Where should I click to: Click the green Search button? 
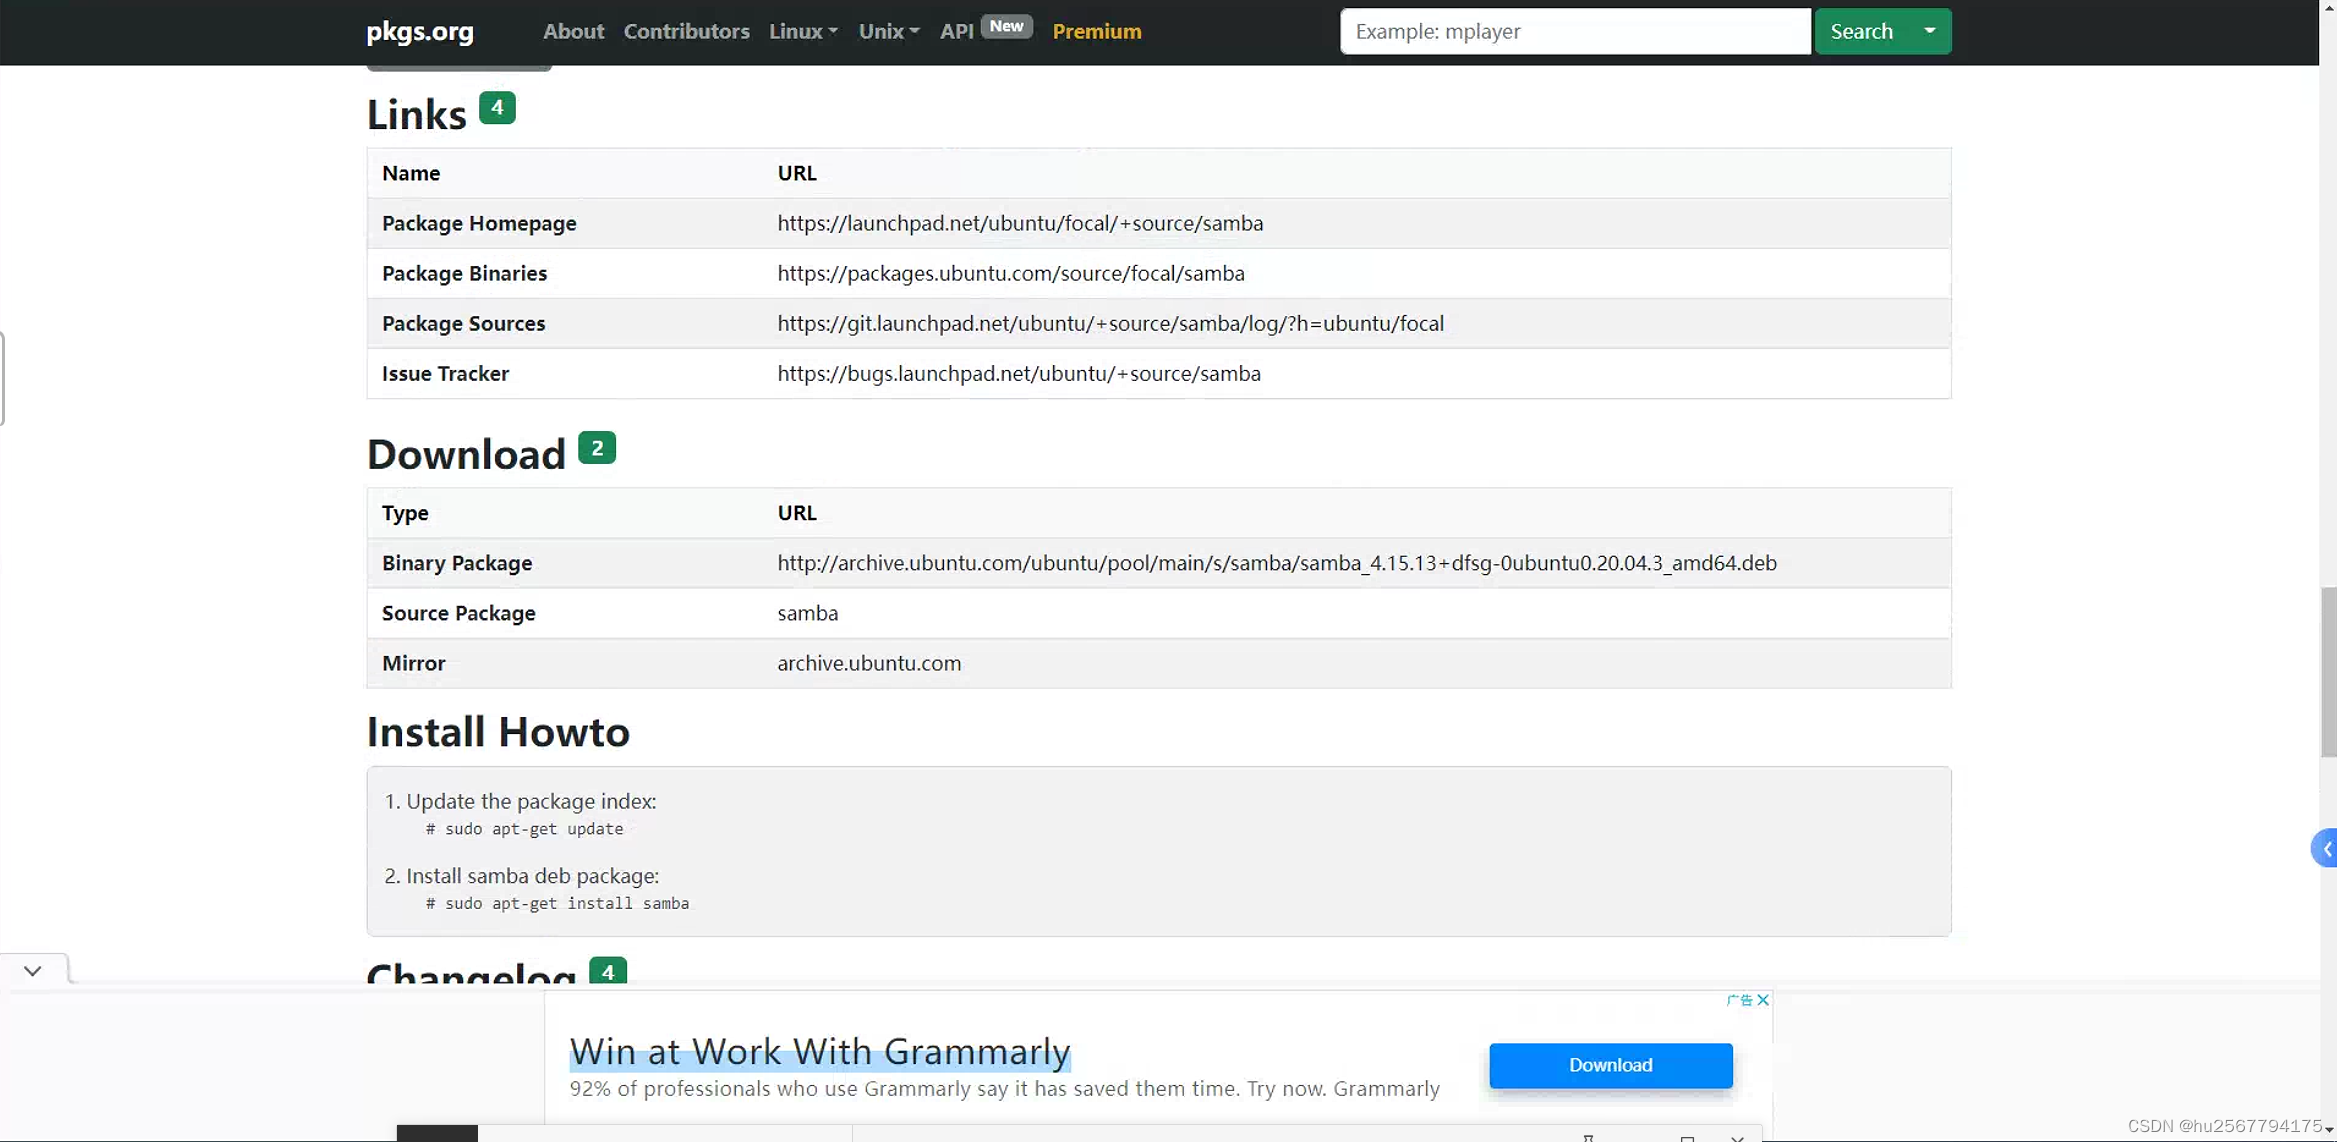pos(1861,31)
